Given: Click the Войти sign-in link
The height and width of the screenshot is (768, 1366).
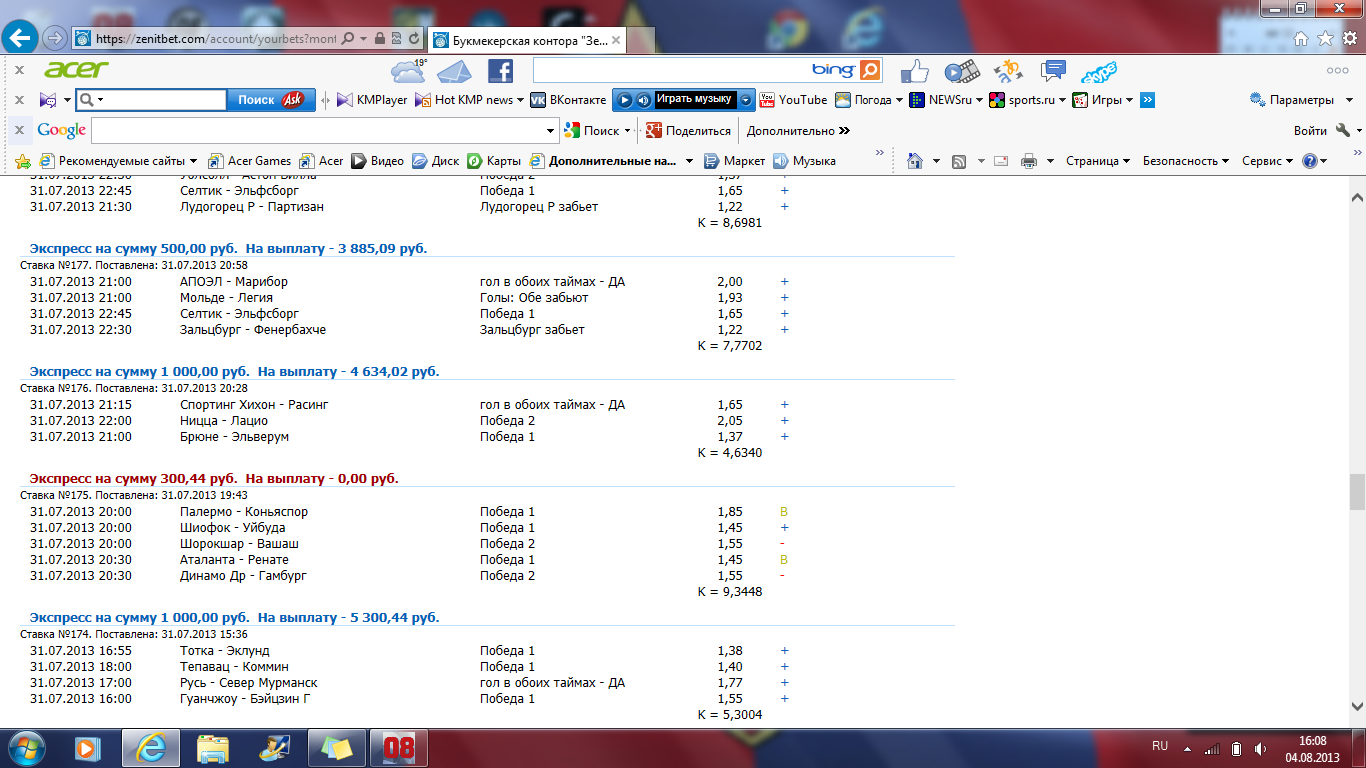Looking at the screenshot, I should tap(1309, 130).
